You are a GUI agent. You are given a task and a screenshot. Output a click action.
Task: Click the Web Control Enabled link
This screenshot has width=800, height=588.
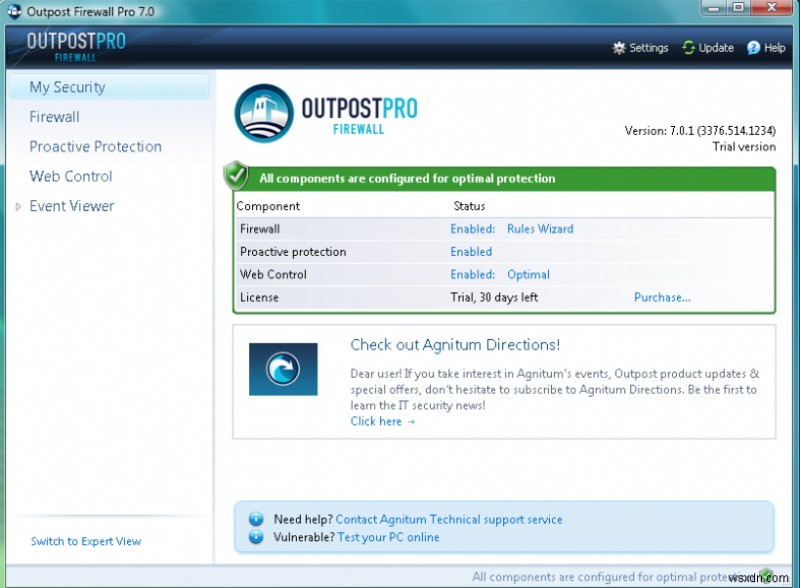pyautogui.click(x=472, y=275)
